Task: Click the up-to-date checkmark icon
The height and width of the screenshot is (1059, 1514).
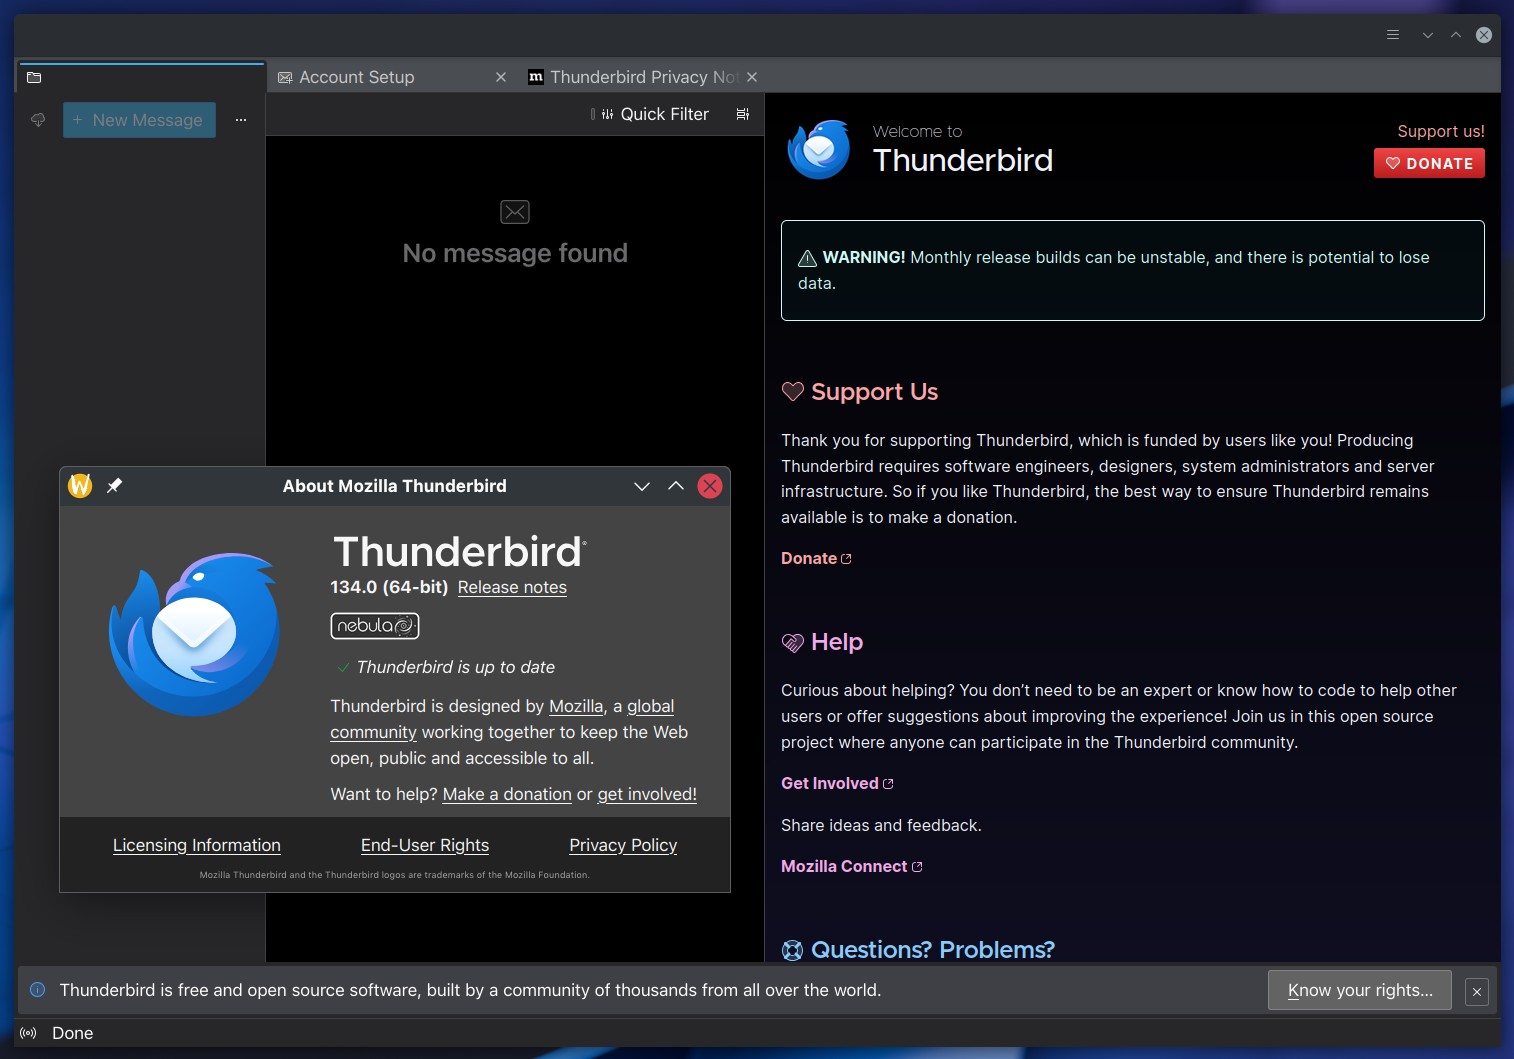Action: click(x=343, y=667)
